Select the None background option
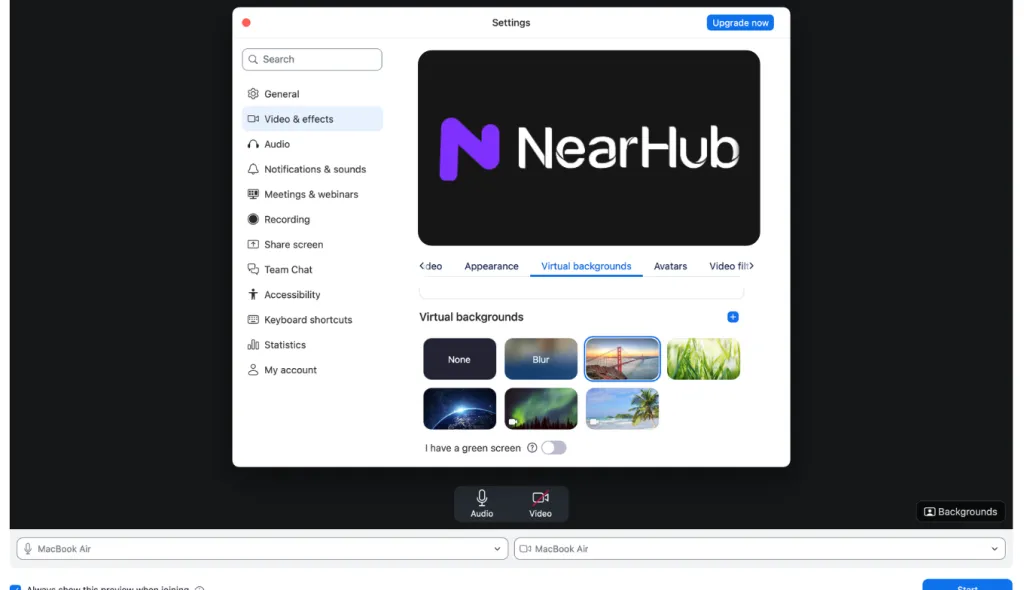 (459, 359)
